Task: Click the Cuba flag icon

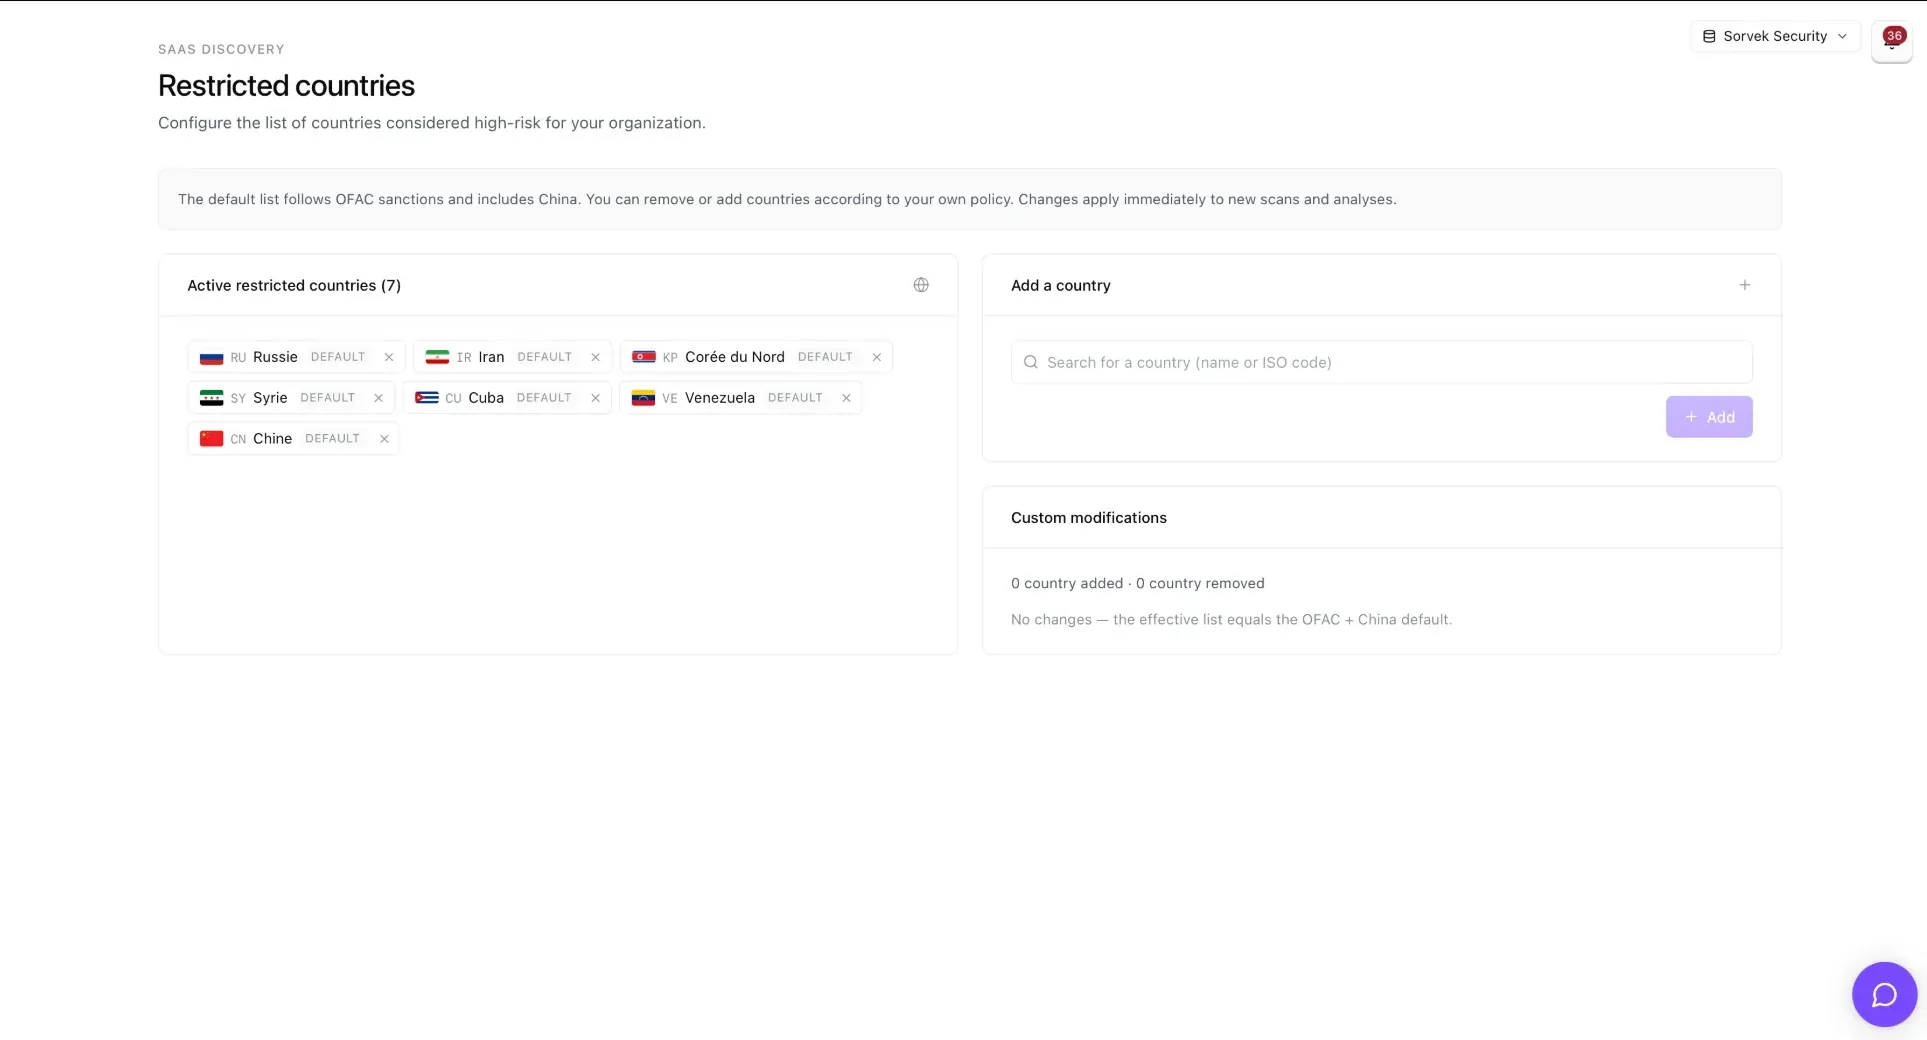Action: pos(427,398)
